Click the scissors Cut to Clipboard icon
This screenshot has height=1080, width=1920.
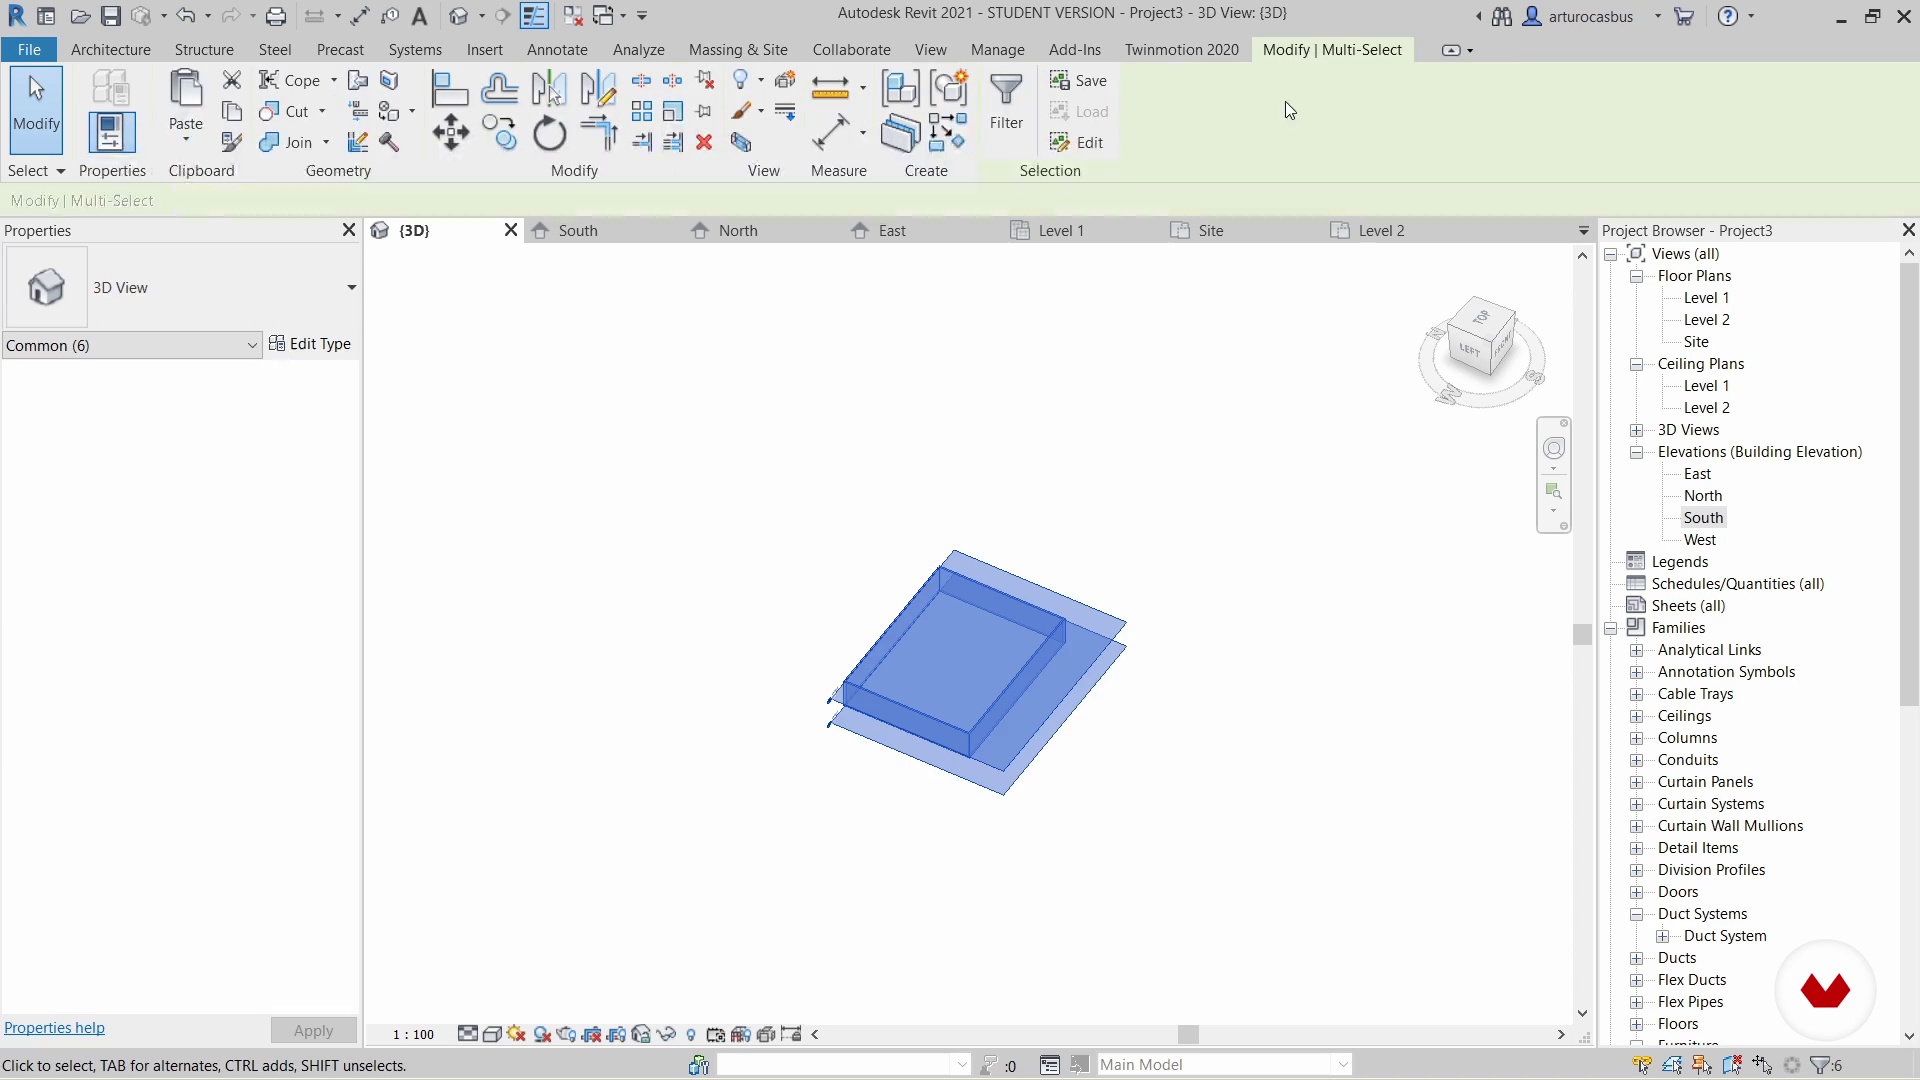232,80
